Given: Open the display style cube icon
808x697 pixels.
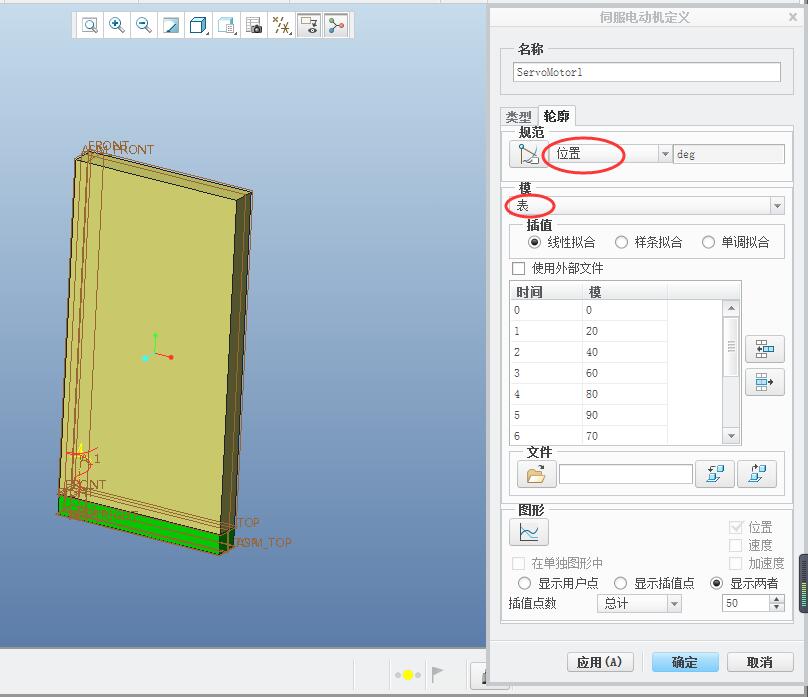Looking at the screenshot, I should point(198,25).
